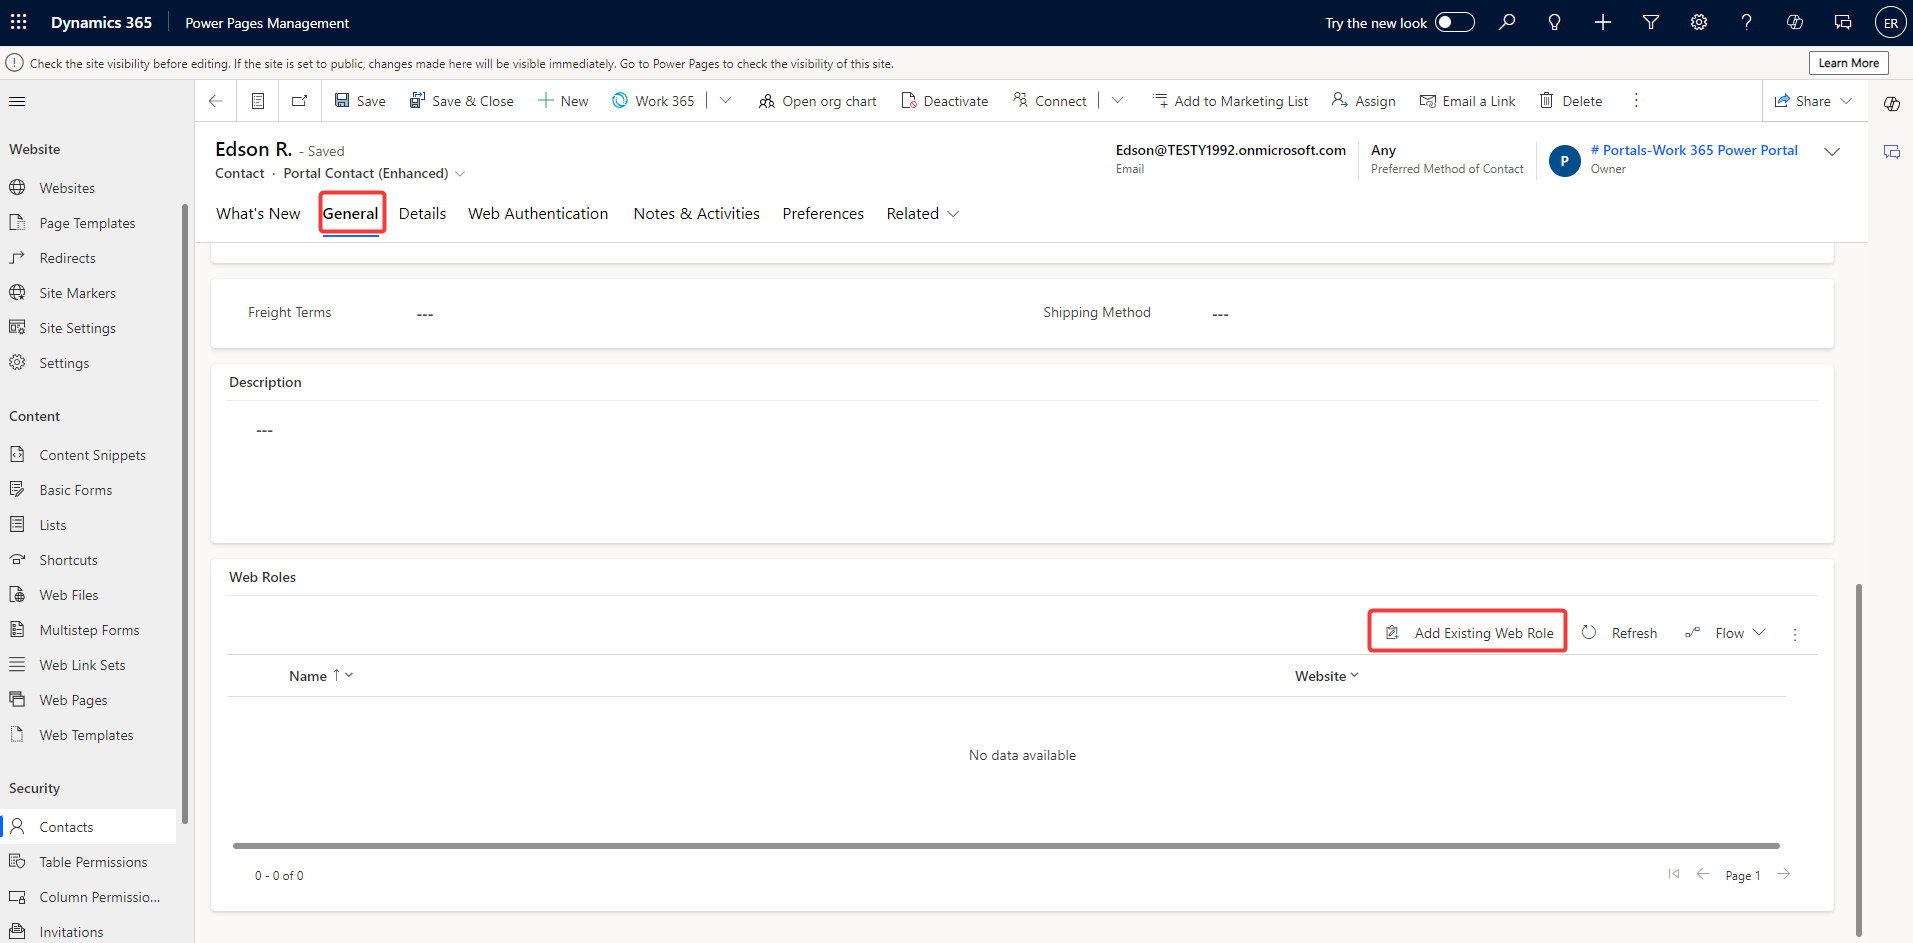Open the Web Authentication tab
Screen dimensions: 1913x943
coord(538,214)
